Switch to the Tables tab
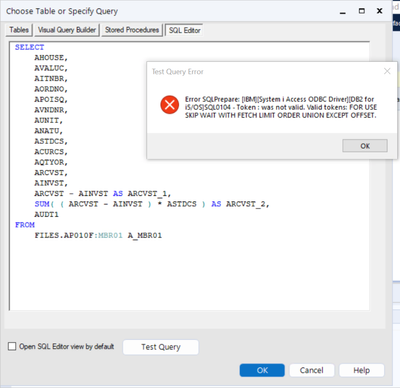The image size is (400, 388). point(19,30)
